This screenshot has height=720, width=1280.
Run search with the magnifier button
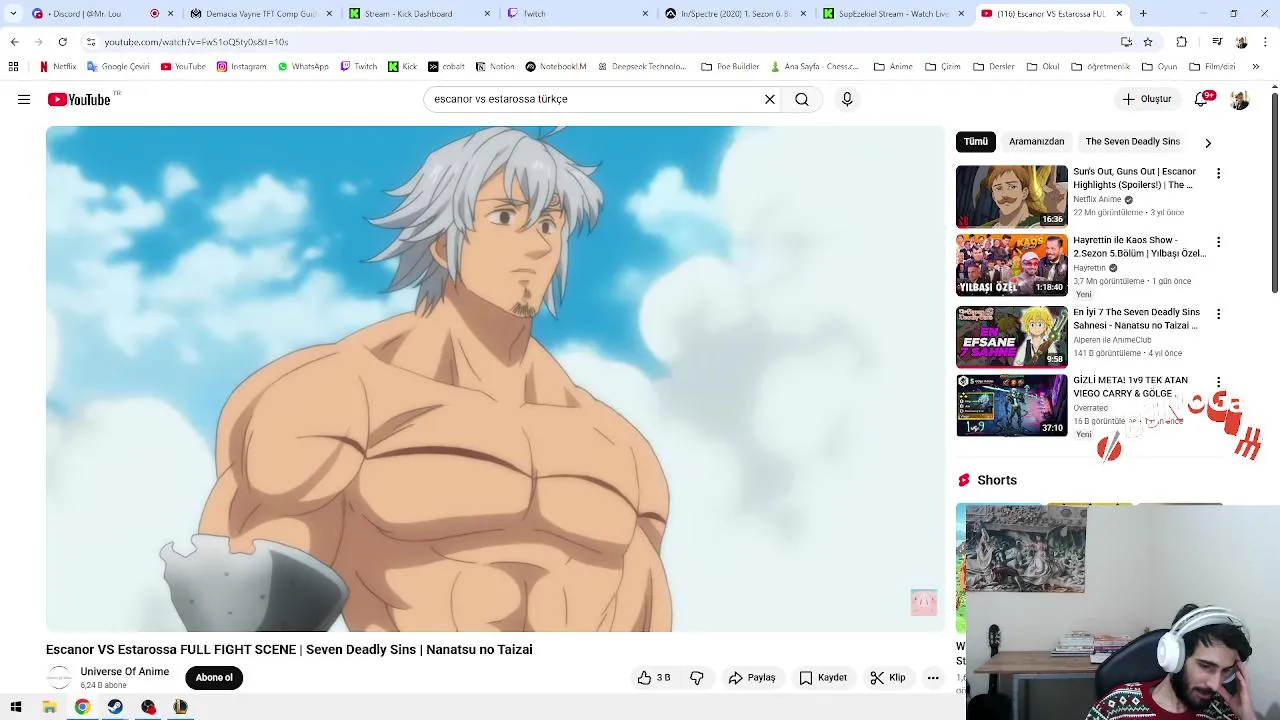pyautogui.click(x=802, y=99)
